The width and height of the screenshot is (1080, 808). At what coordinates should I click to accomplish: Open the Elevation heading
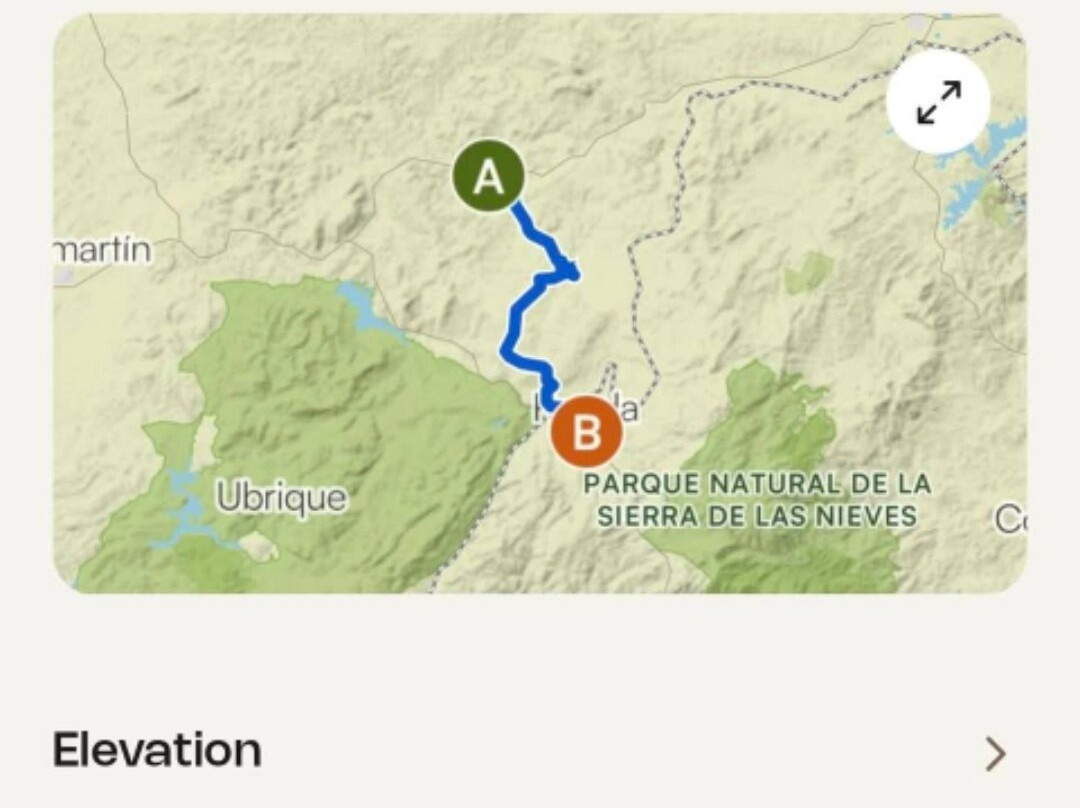pyautogui.click(x=157, y=750)
